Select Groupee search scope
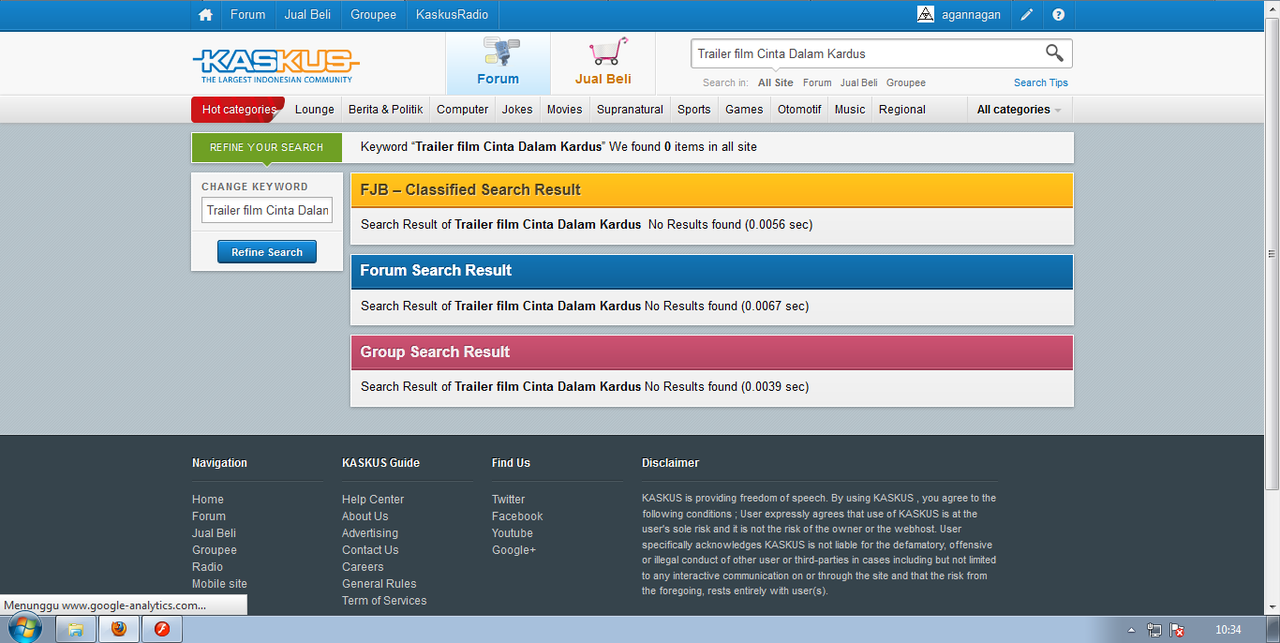The width and height of the screenshot is (1280, 643). [x=906, y=83]
